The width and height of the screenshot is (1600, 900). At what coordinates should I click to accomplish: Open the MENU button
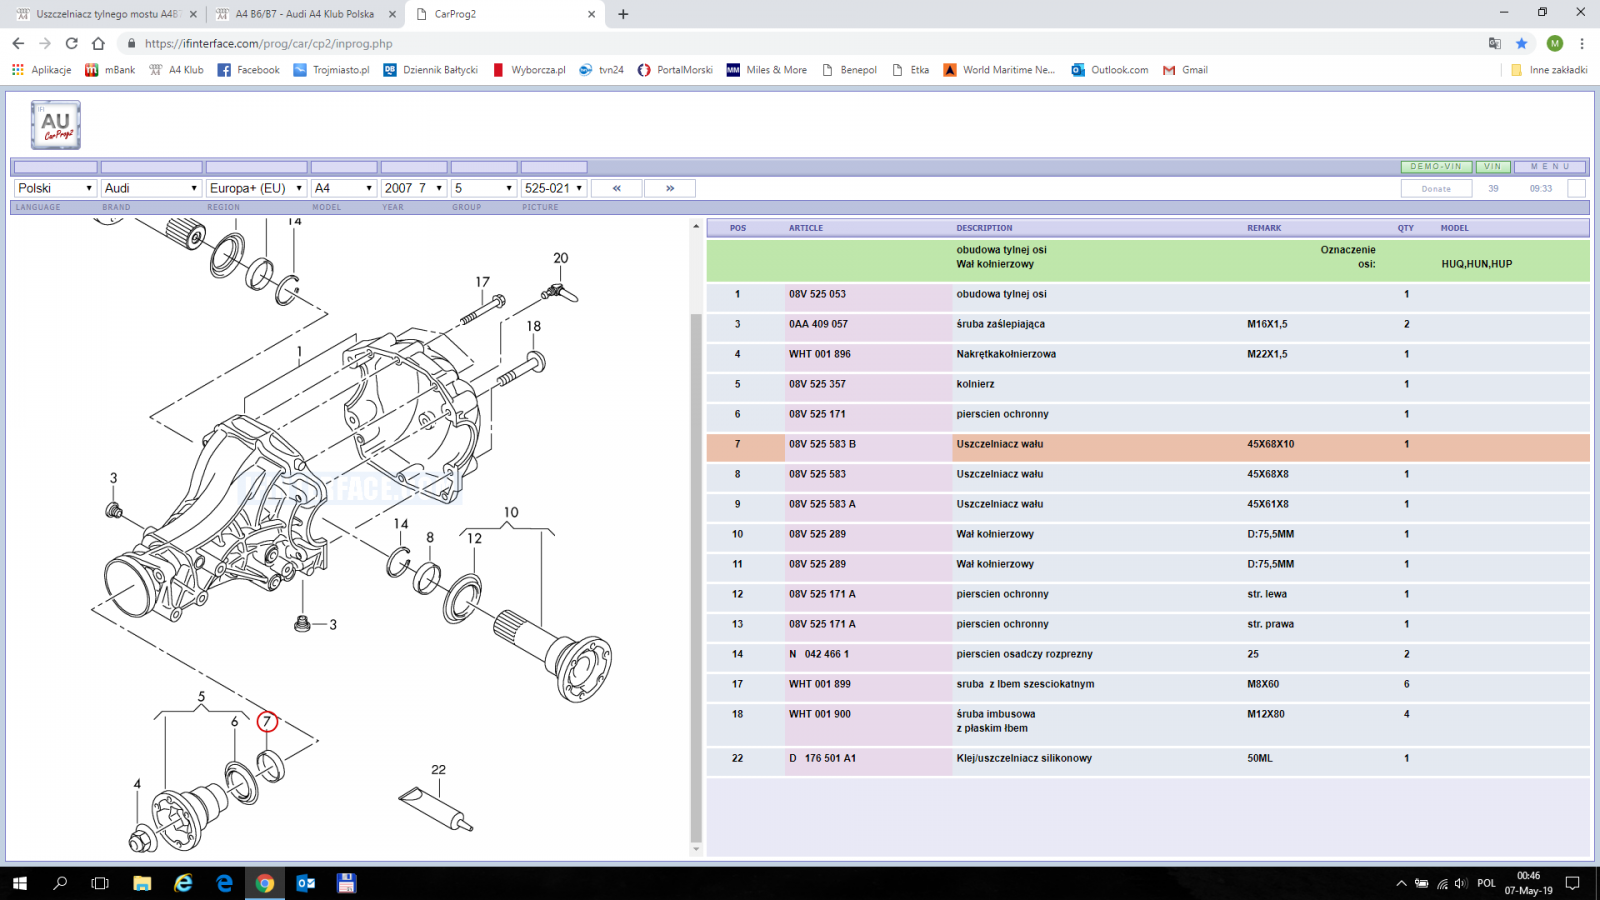coord(1551,167)
